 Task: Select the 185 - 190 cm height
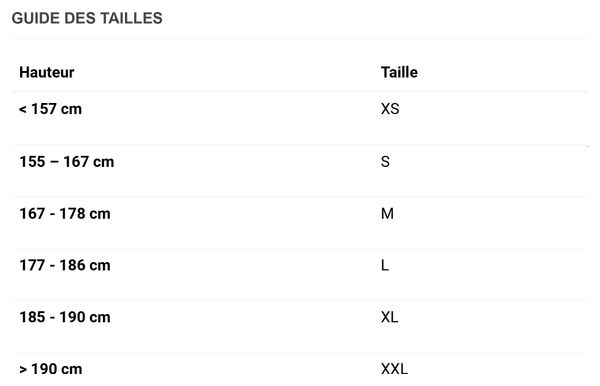(x=65, y=317)
